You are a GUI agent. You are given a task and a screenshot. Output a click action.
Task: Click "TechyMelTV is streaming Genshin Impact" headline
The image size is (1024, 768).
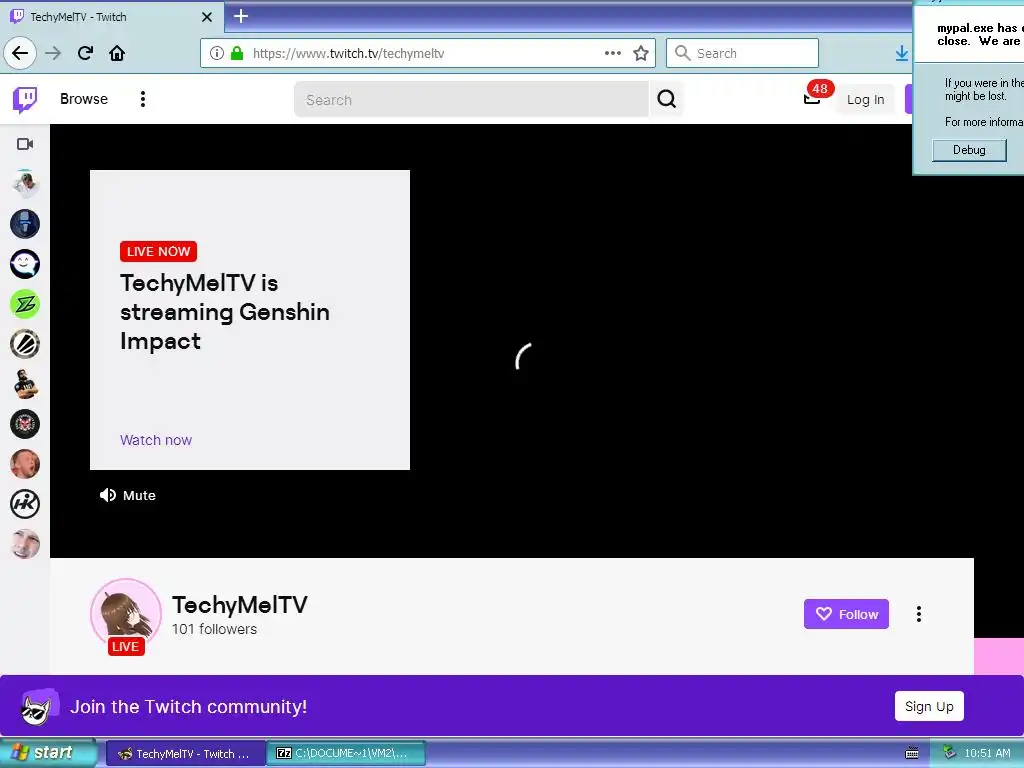(x=225, y=312)
